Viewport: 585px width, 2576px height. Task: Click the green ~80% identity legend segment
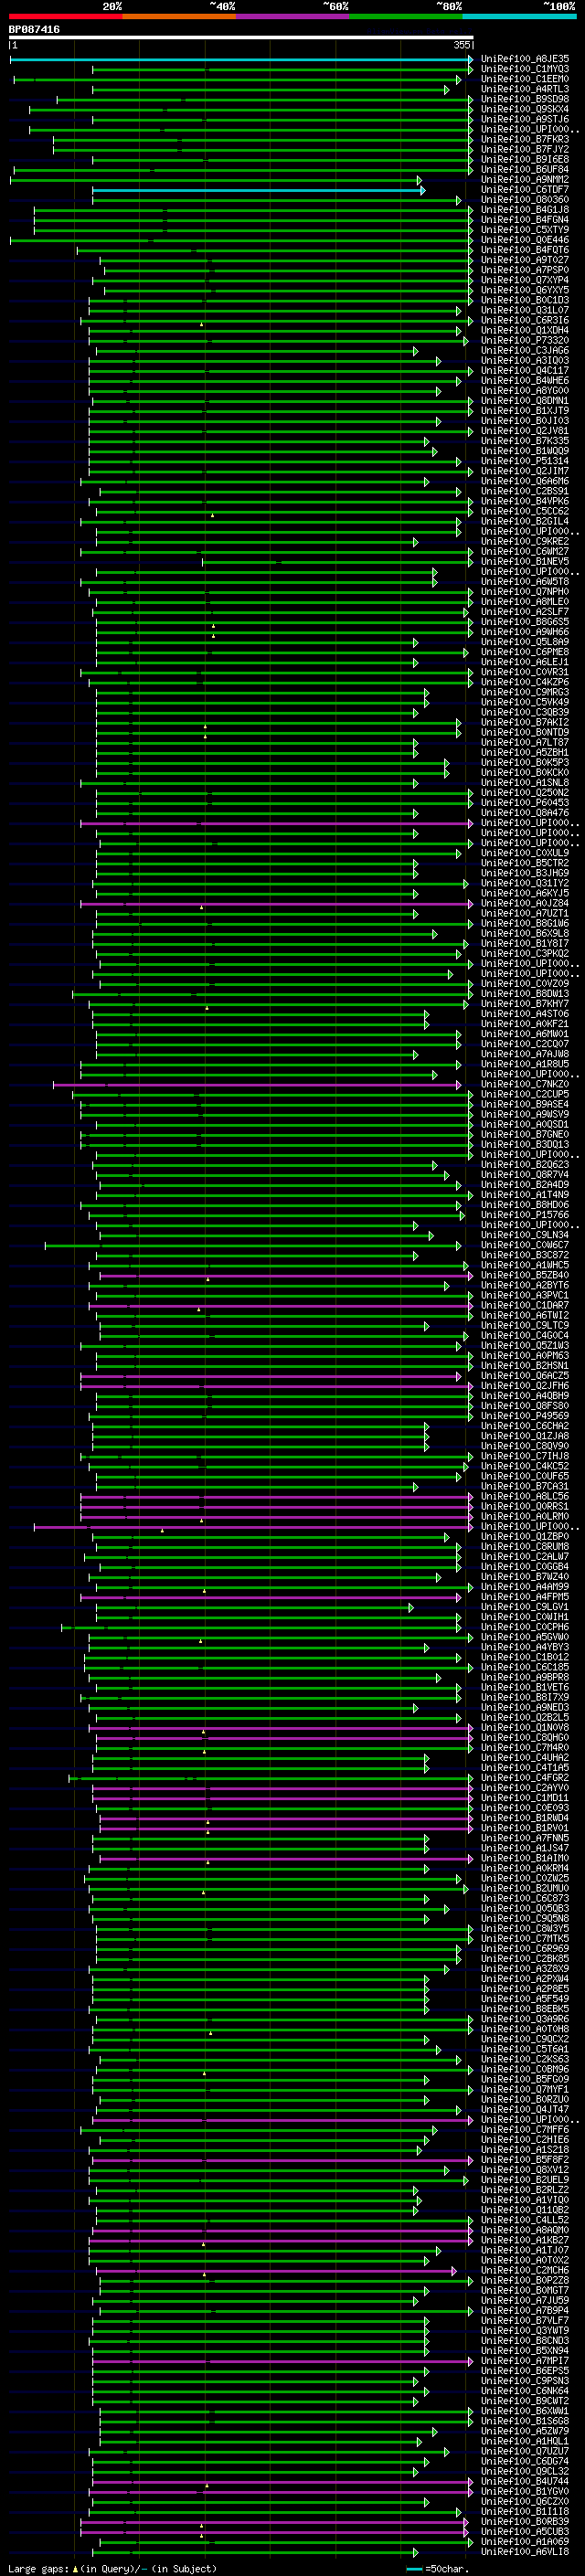pos(406,16)
